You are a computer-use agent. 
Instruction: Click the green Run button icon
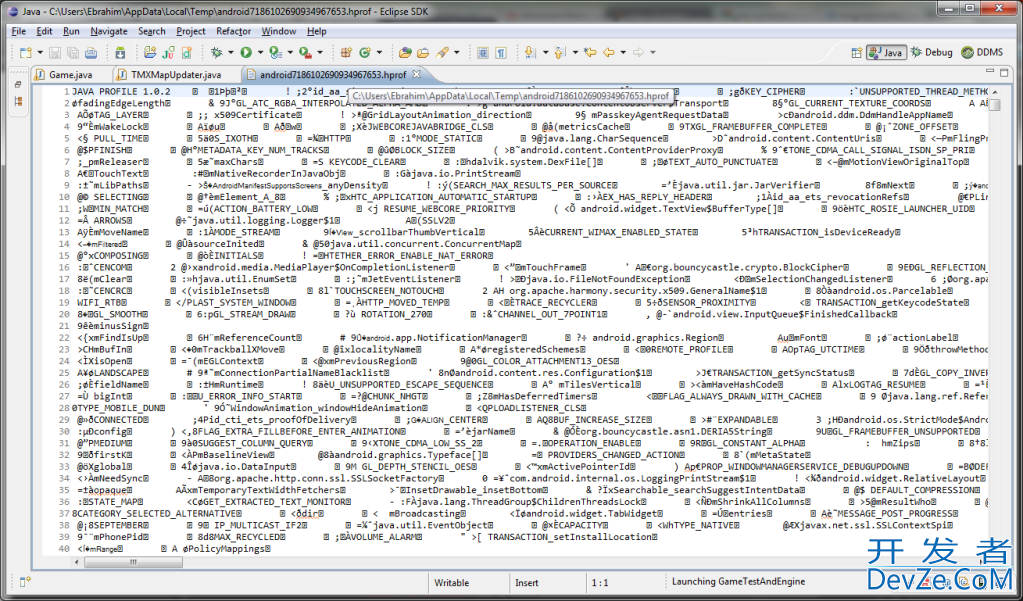245,52
